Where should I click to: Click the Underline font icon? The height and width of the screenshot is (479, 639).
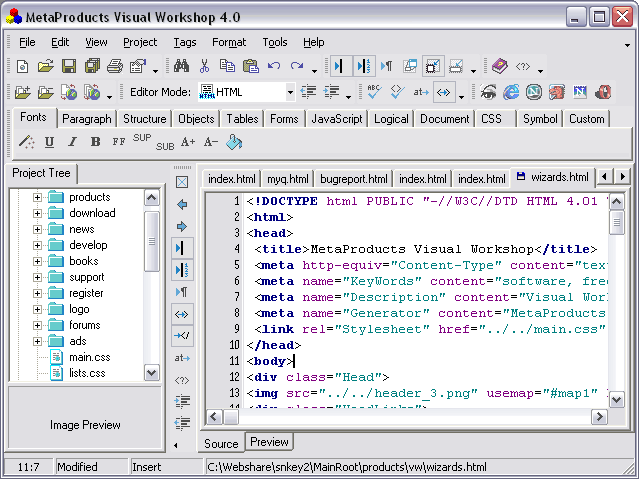click(49, 143)
